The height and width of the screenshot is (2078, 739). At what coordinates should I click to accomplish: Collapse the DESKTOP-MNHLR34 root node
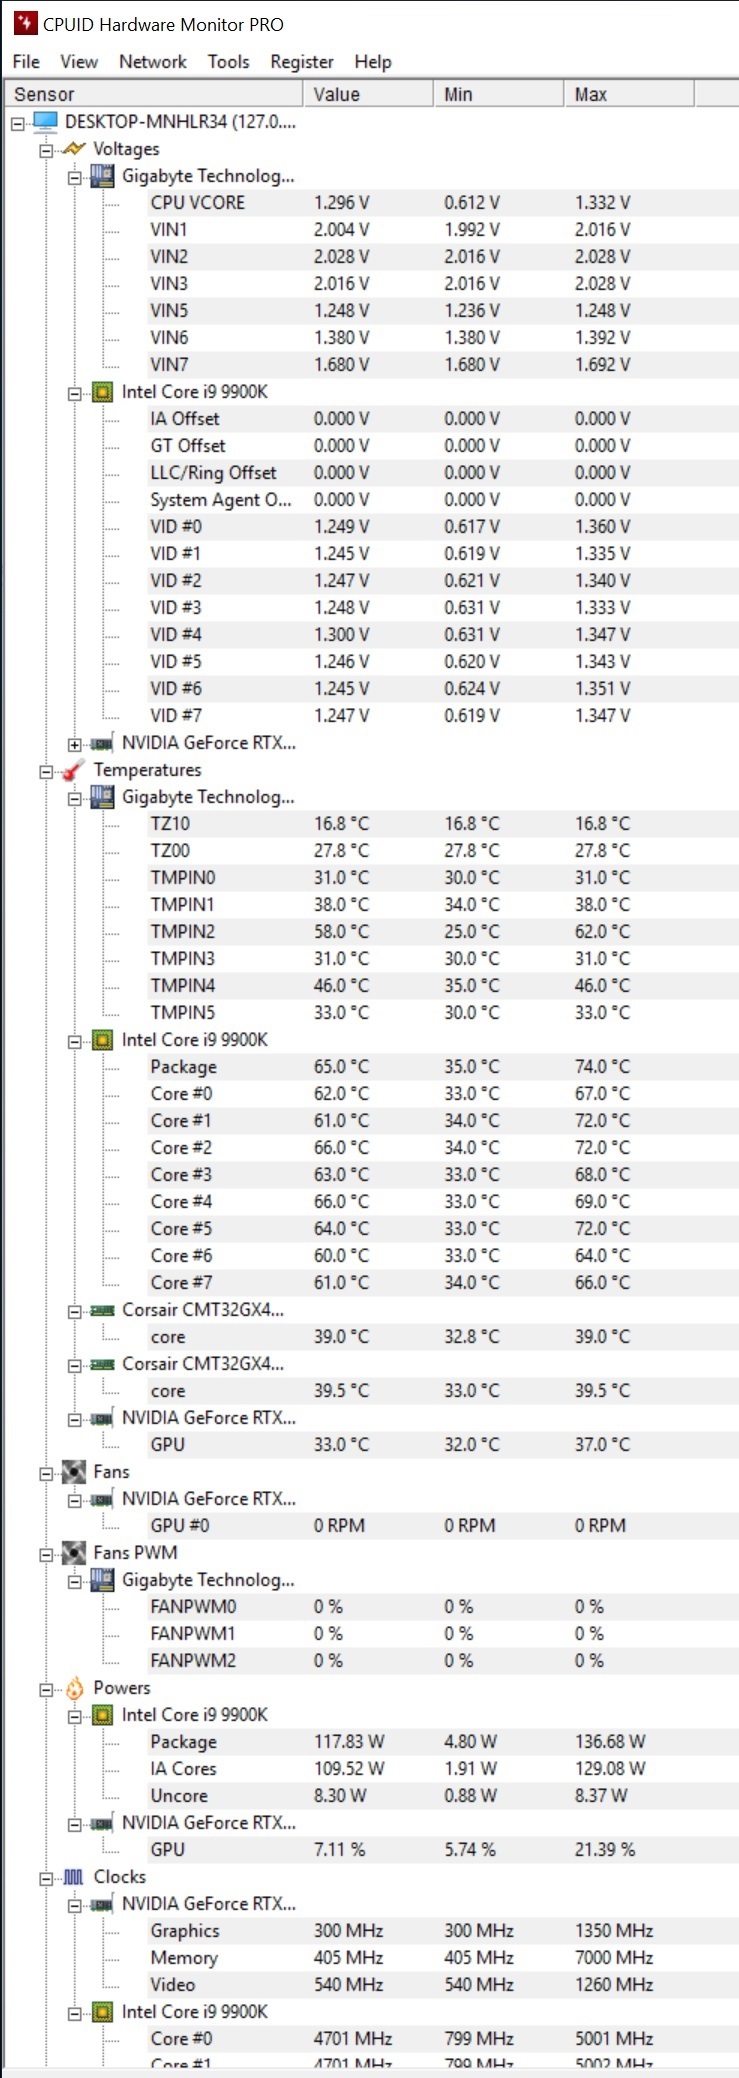click(x=17, y=123)
